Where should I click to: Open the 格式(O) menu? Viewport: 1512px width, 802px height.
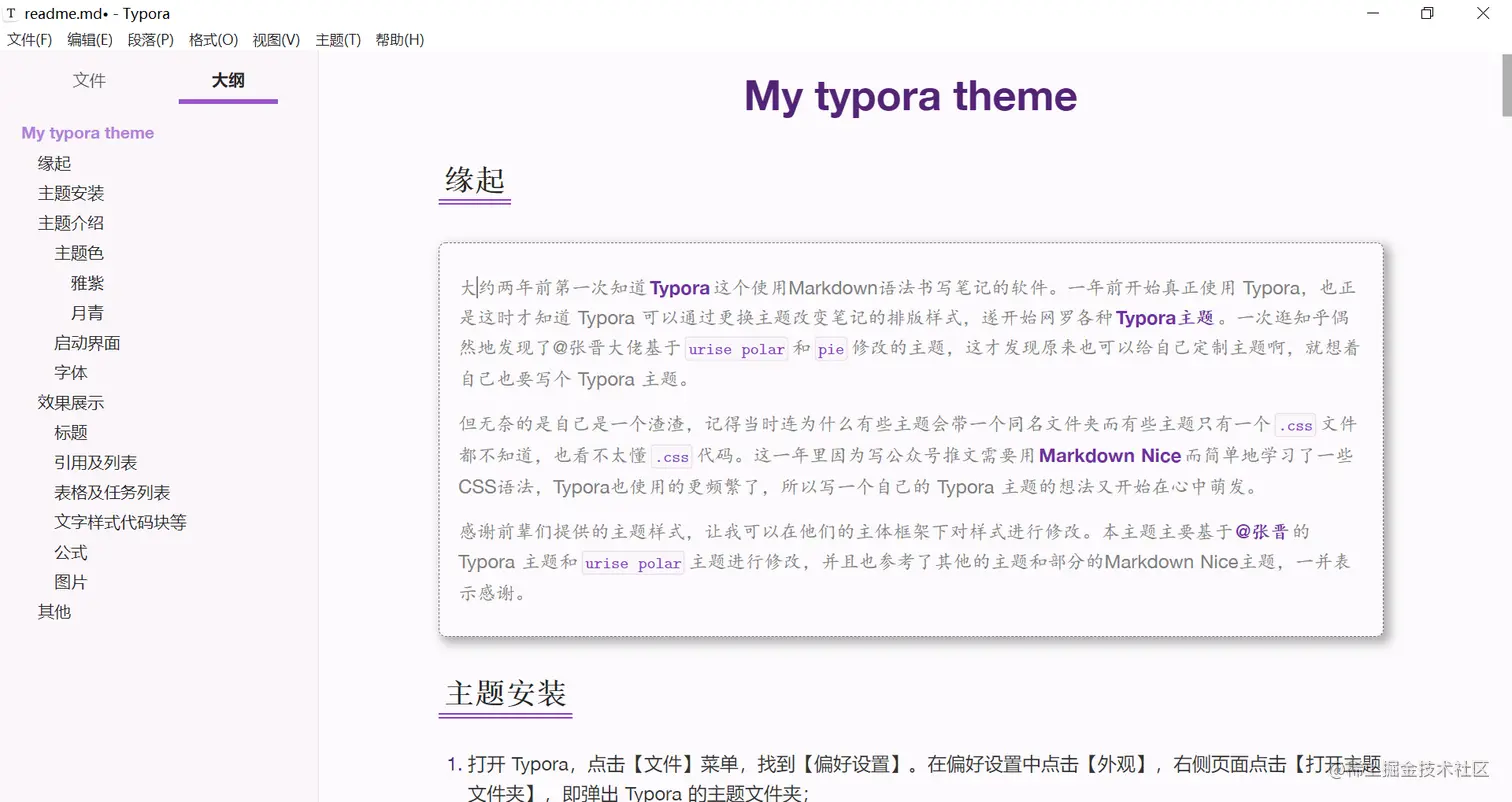[214, 40]
